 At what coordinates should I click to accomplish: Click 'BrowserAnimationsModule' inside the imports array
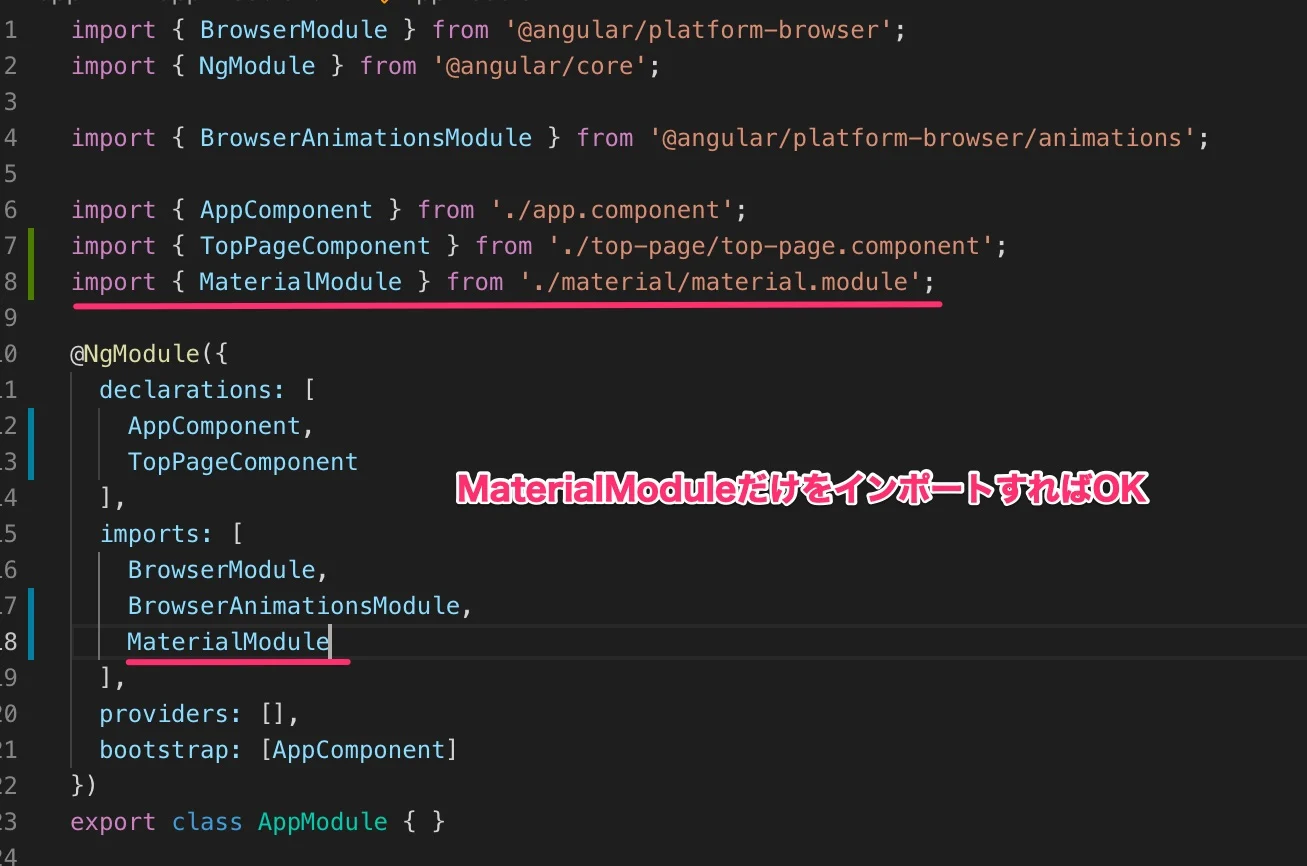[x=293, y=606]
